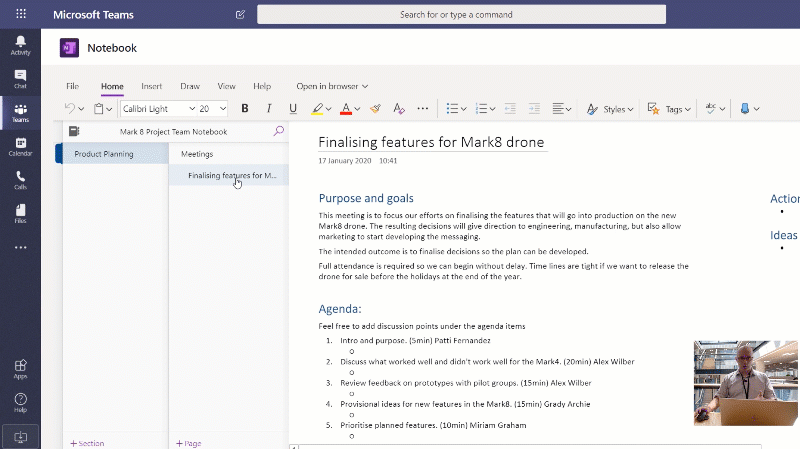The width and height of the screenshot is (800, 449).
Task: Open Files in the left rail
Action: (20, 214)
